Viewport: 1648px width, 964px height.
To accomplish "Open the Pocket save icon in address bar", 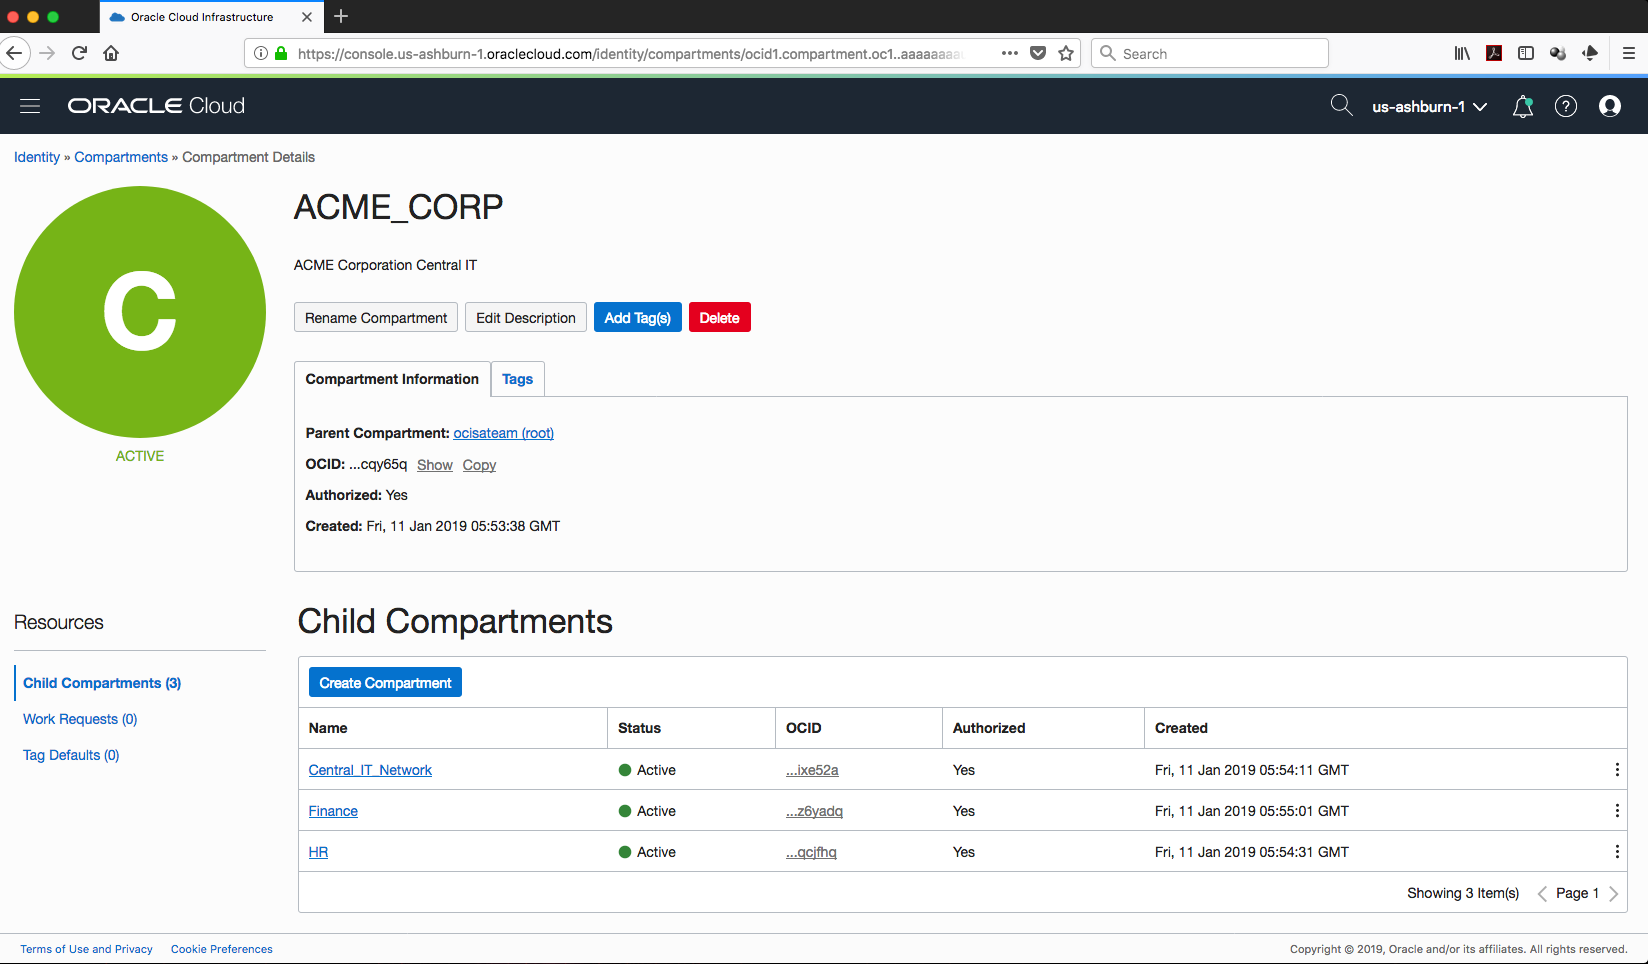I will click(1038, 53).
